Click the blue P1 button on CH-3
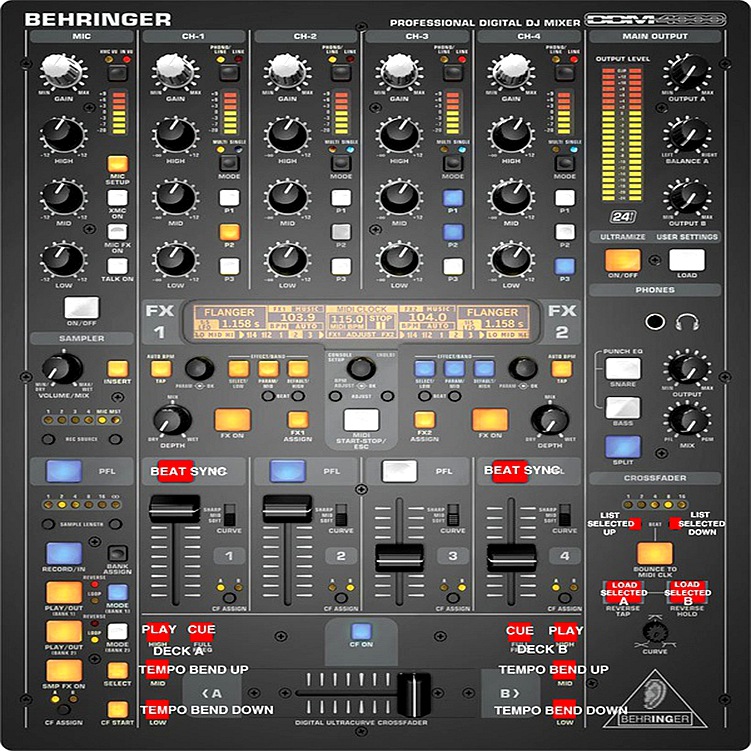The image size is (751, 751). tap(453, 197)
